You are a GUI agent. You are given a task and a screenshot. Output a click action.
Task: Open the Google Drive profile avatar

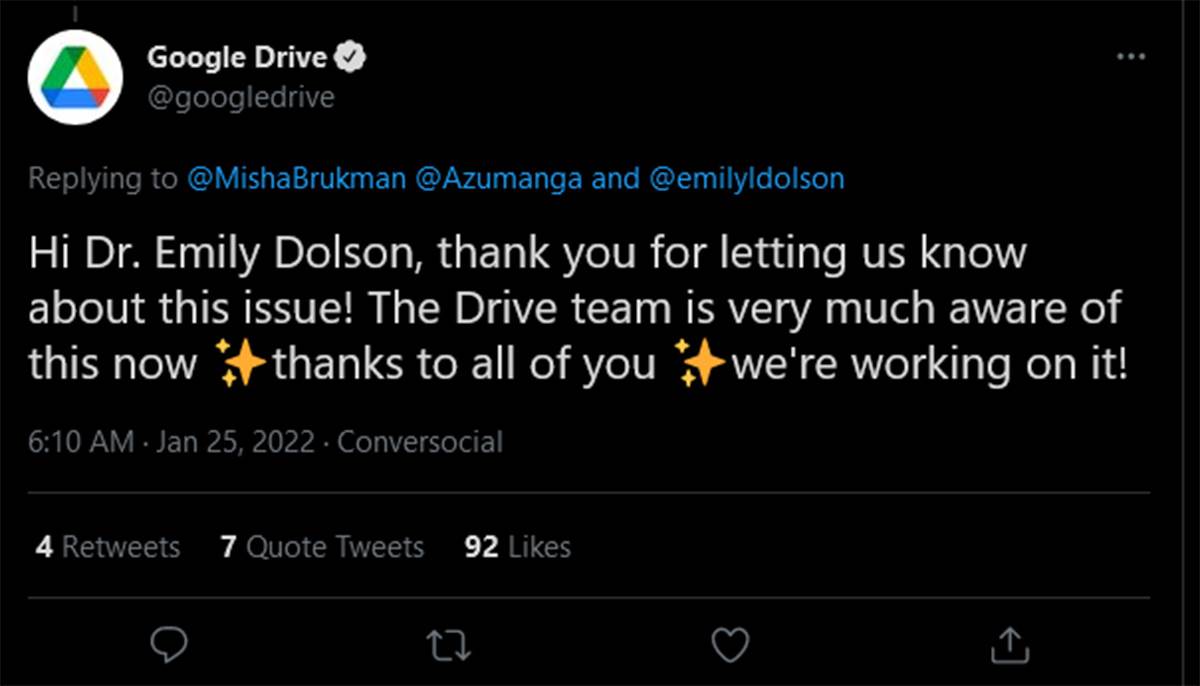pyautogui.click(x=75, y=77)
